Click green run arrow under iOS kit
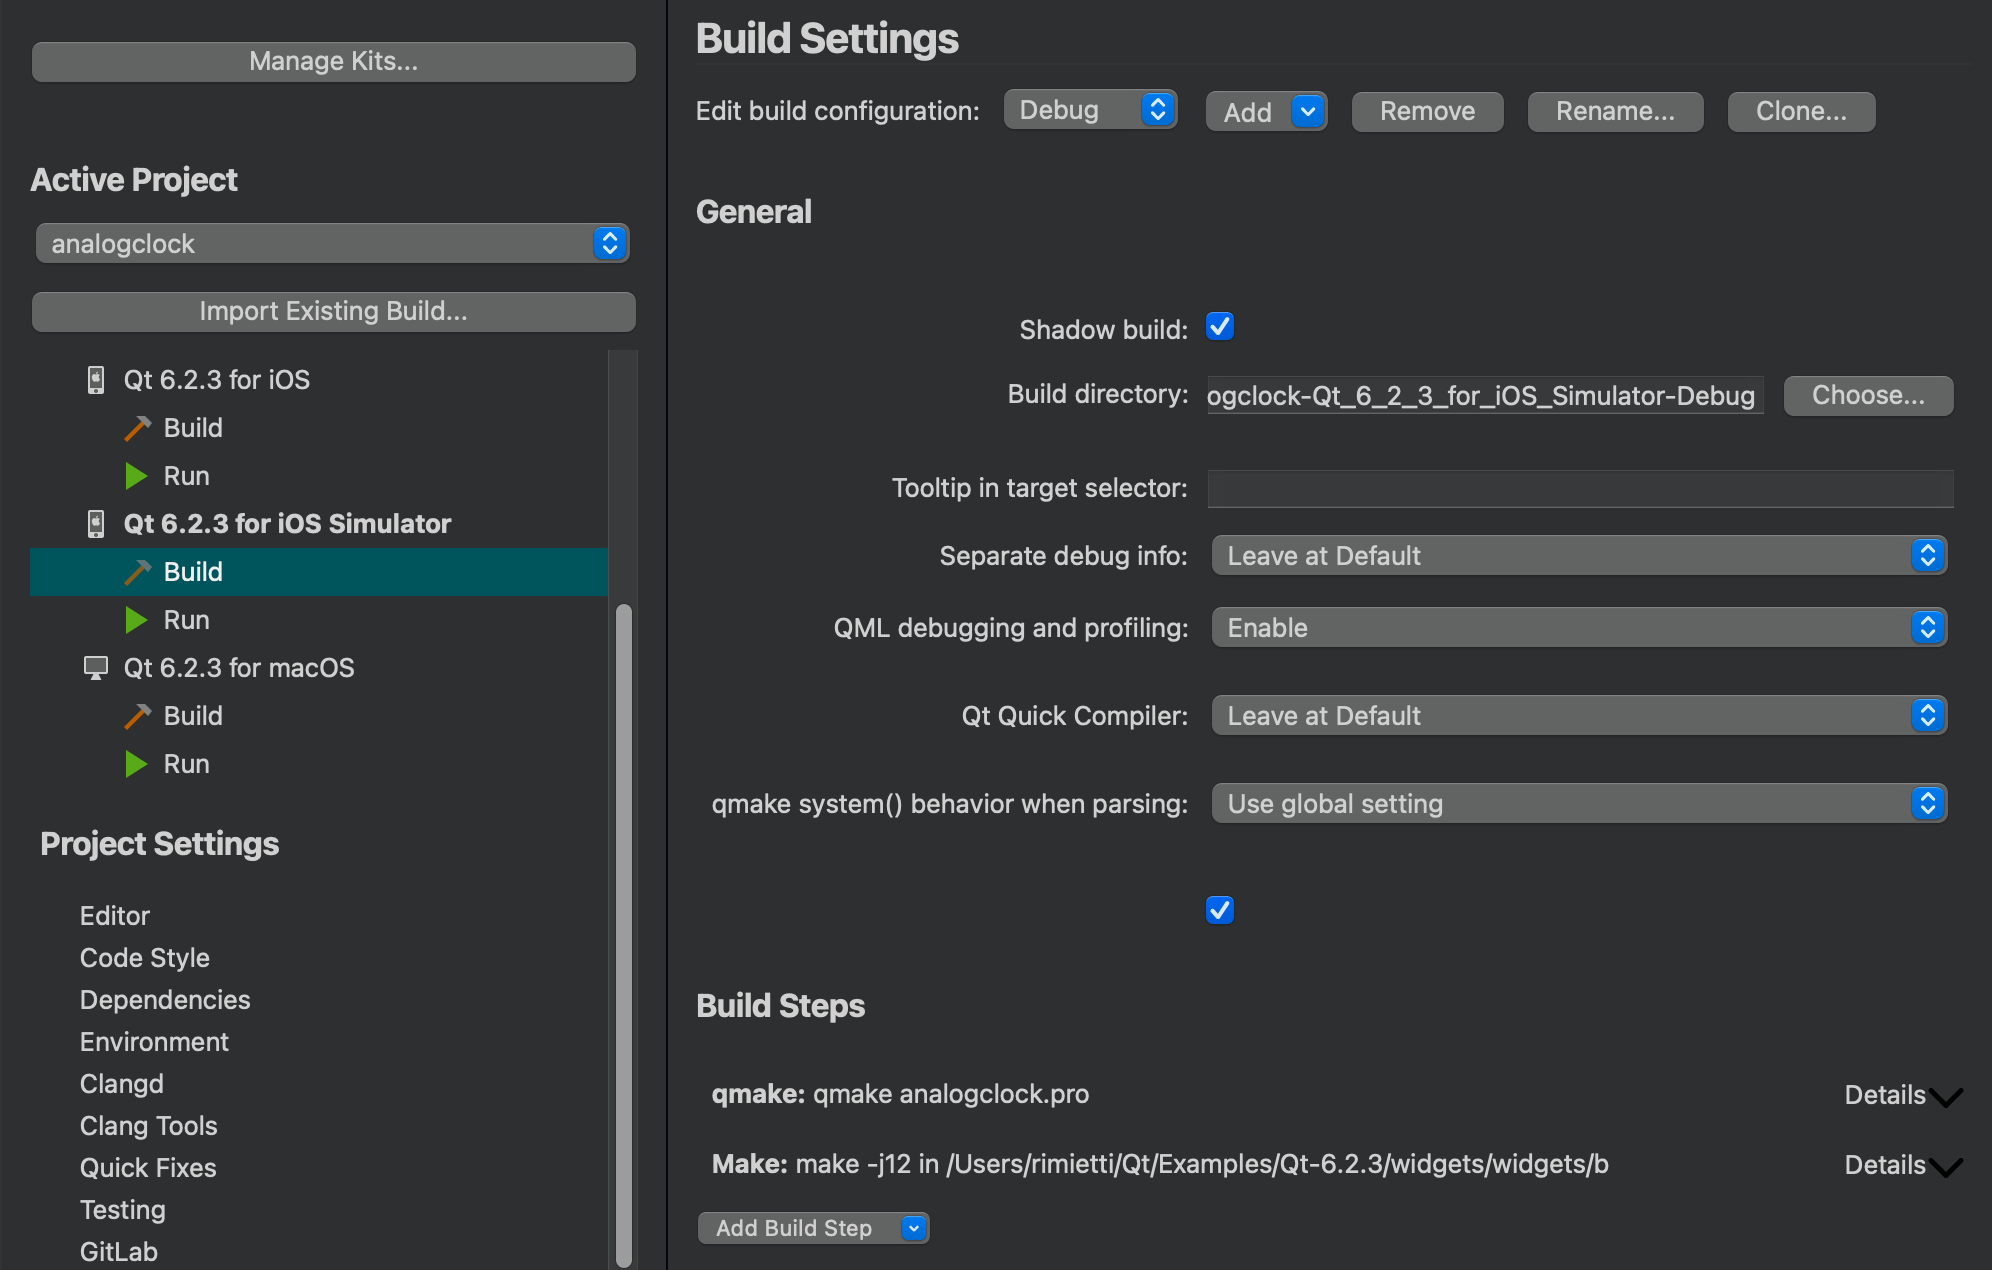This screenshot has height=1270, width=1992. click(x=136, y=476)
